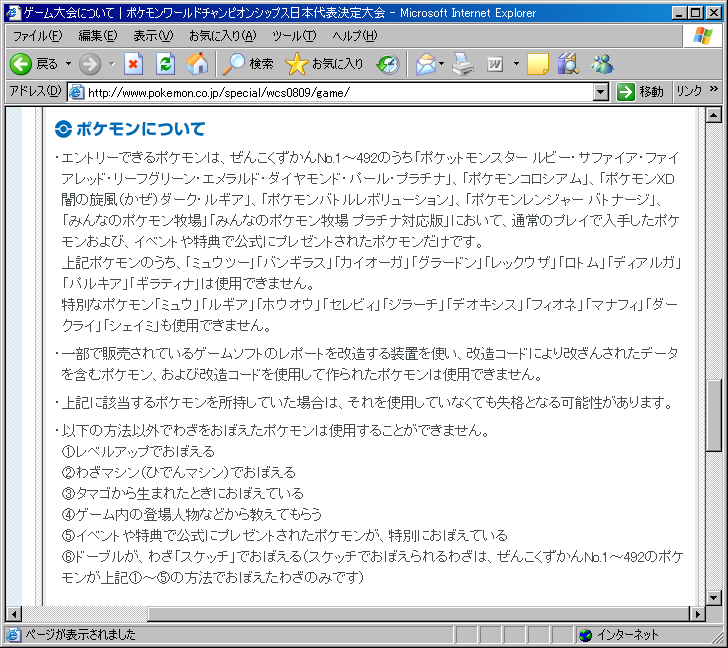Click the greyed Forward arrow button

pos(90,64)
